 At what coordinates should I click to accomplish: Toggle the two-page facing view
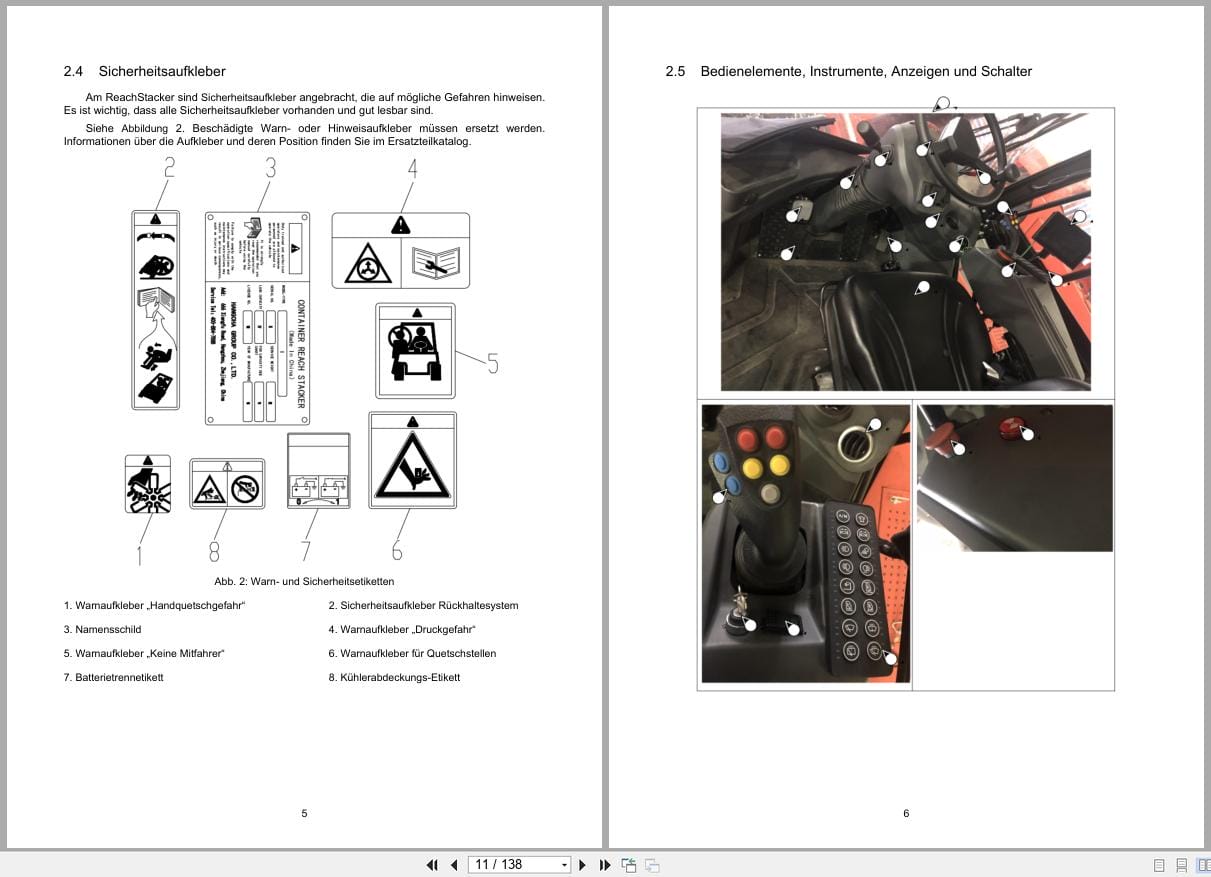point(1202,865)
